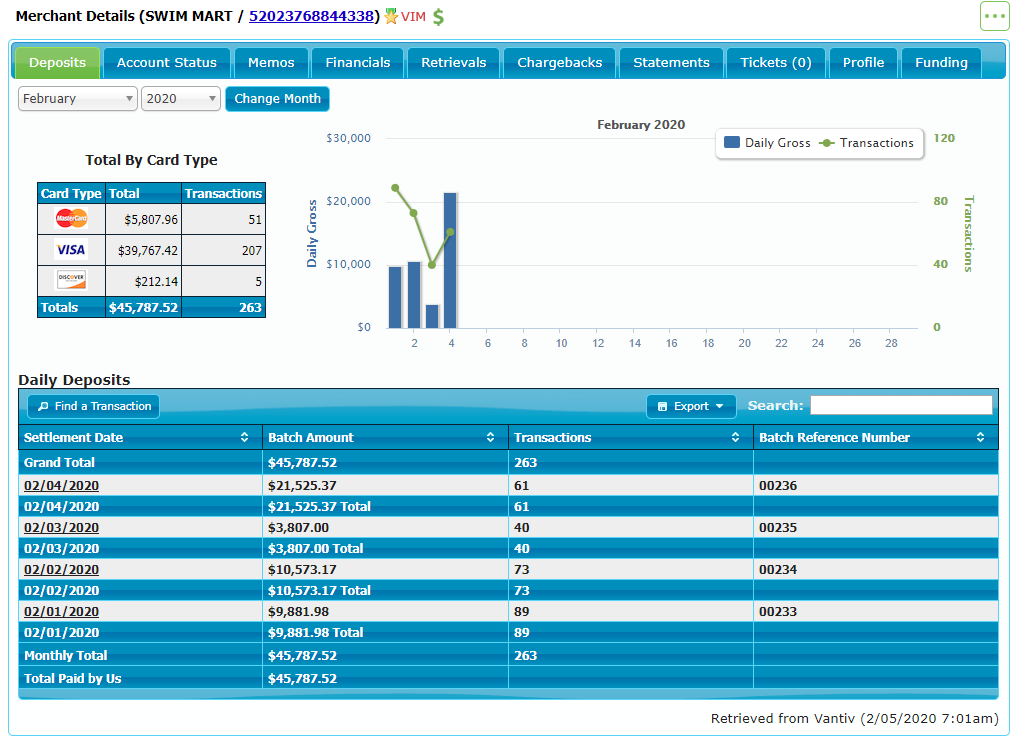Open the 2020 year dropdown
This screenshot has width=1016, height=741.
point(181,99)
